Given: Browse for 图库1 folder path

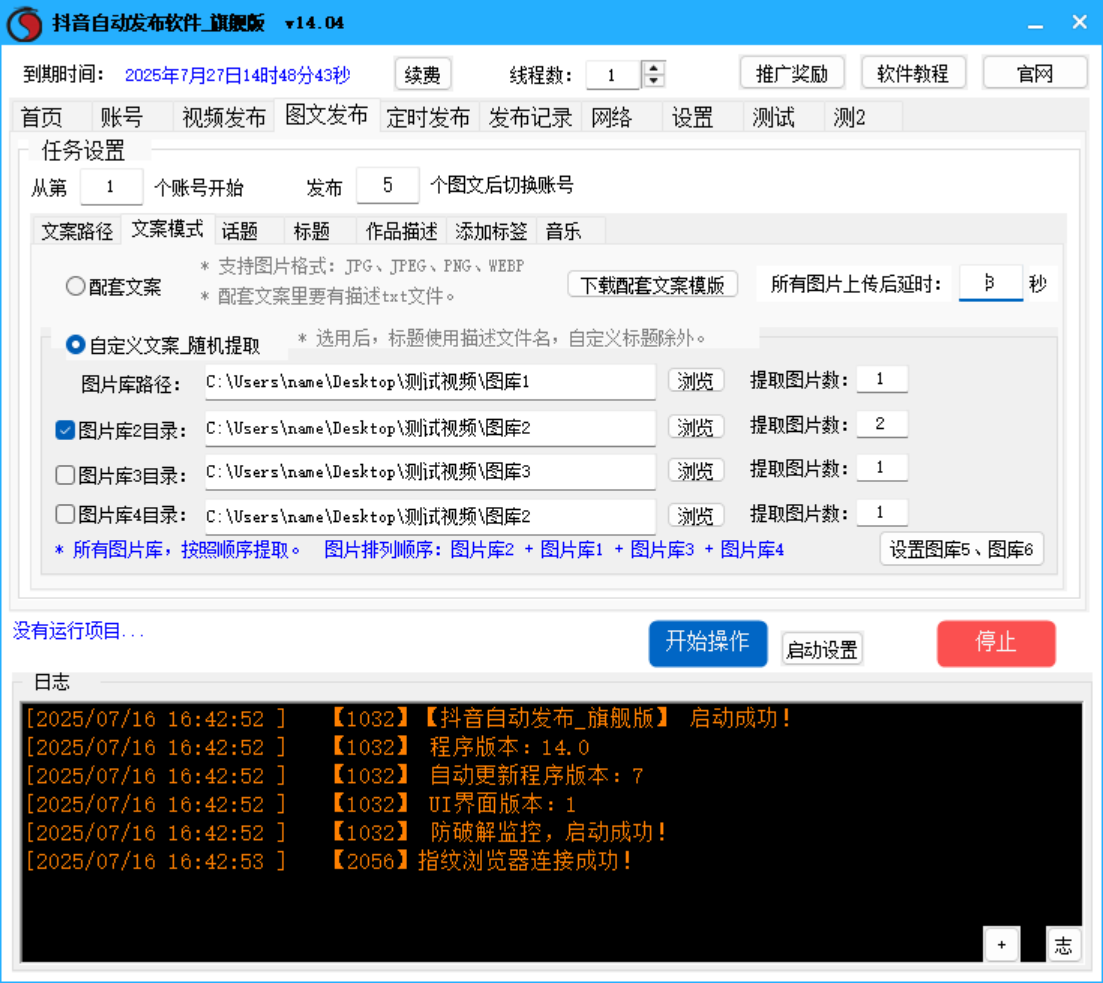Looking at the screenshot, I should tap(695, 381).
